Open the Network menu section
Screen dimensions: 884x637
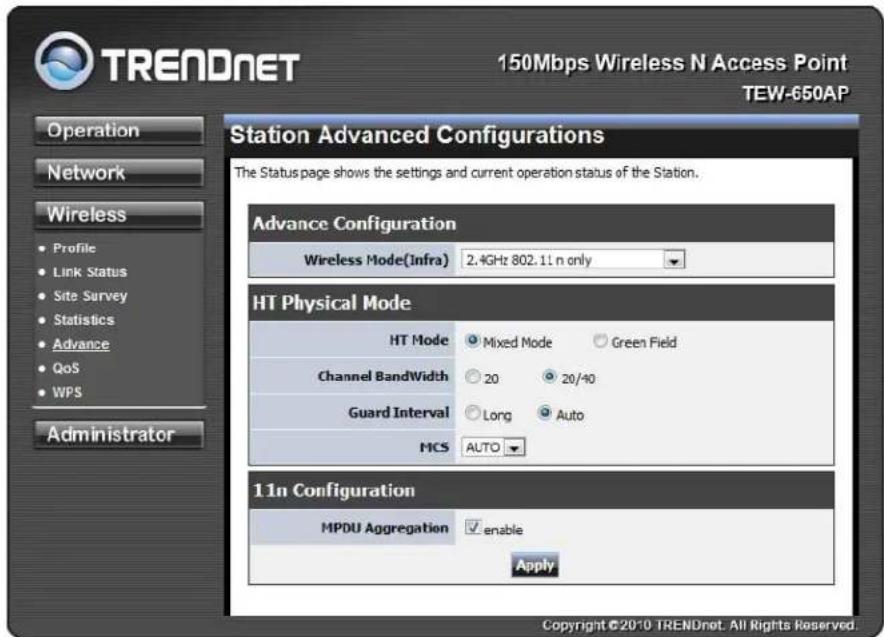pyautogui.click(x=118, y=172)
